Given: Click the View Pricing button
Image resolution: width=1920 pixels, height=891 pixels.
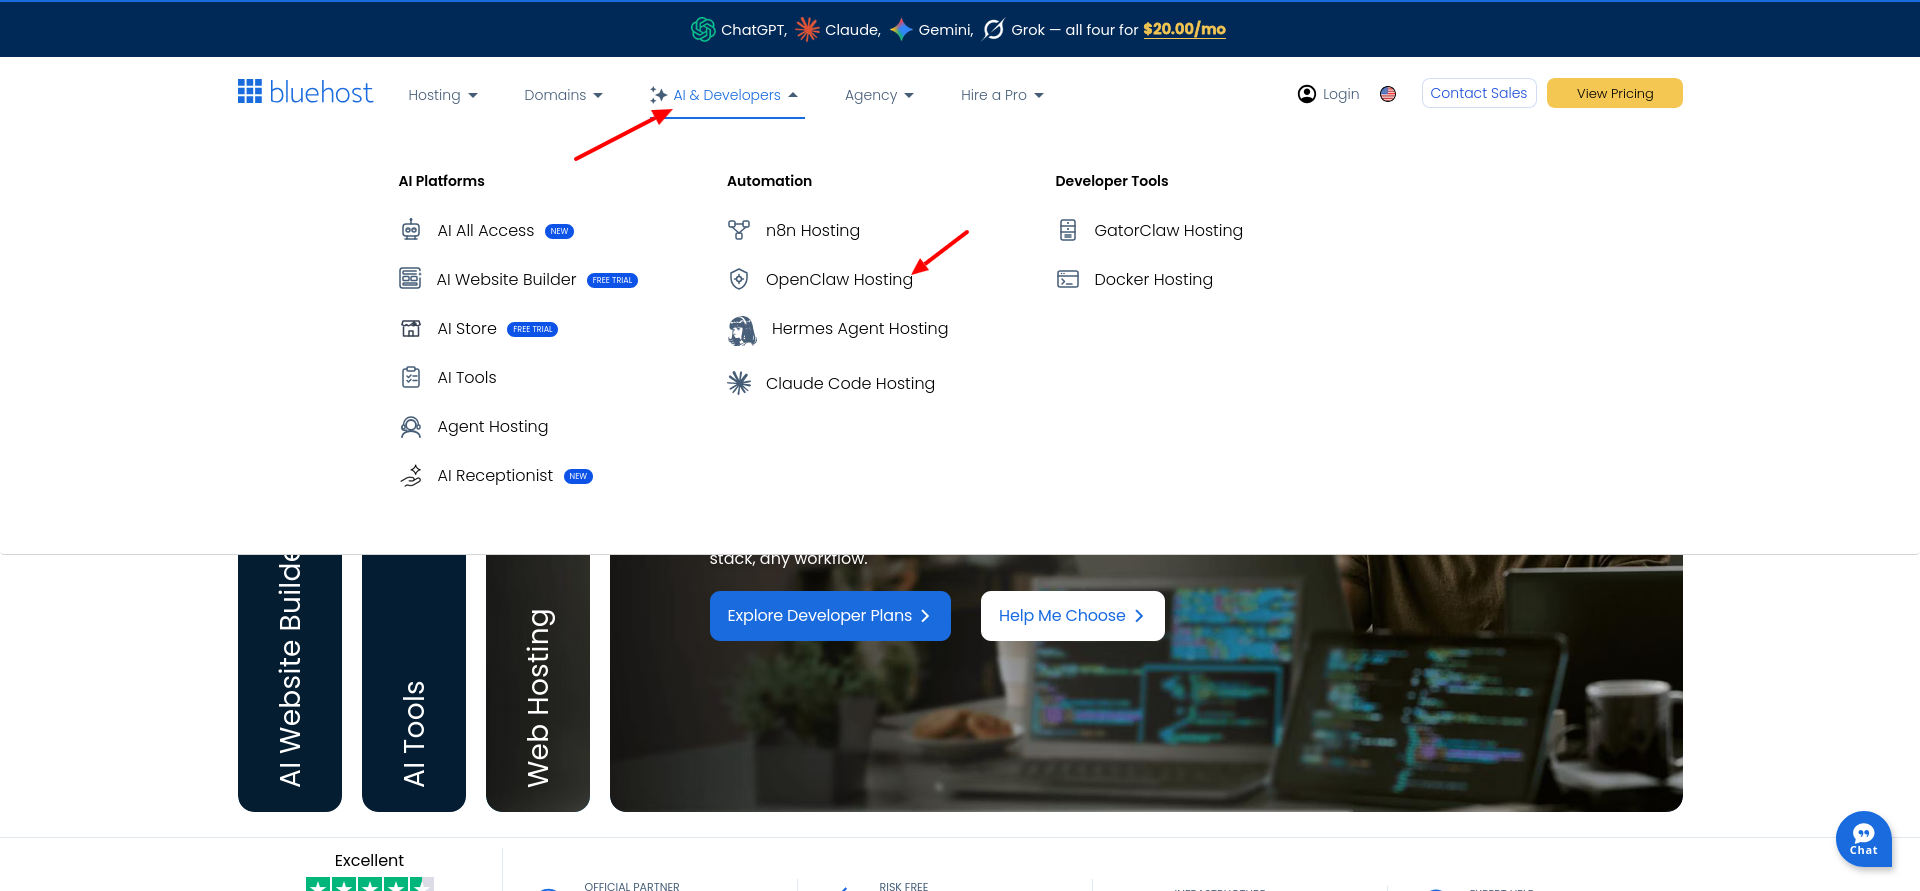Looking at the screenshot, I should 1615,93.
